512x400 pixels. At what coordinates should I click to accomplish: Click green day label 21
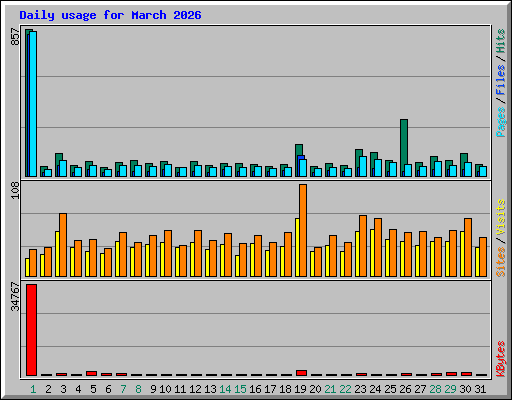330,389
